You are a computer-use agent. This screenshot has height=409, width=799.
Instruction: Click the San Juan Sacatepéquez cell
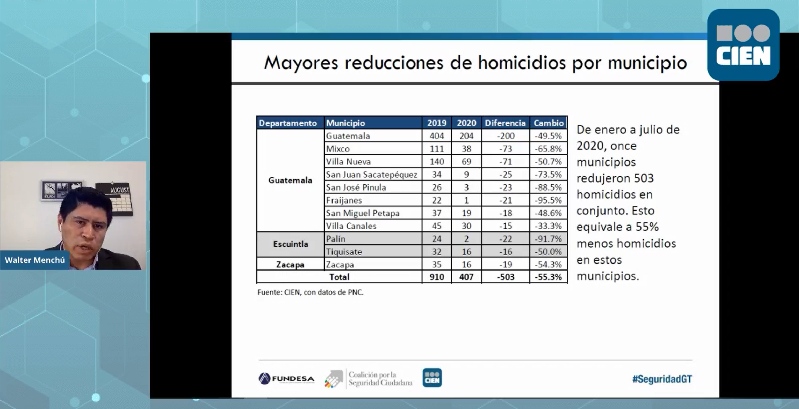click(373, 175)
